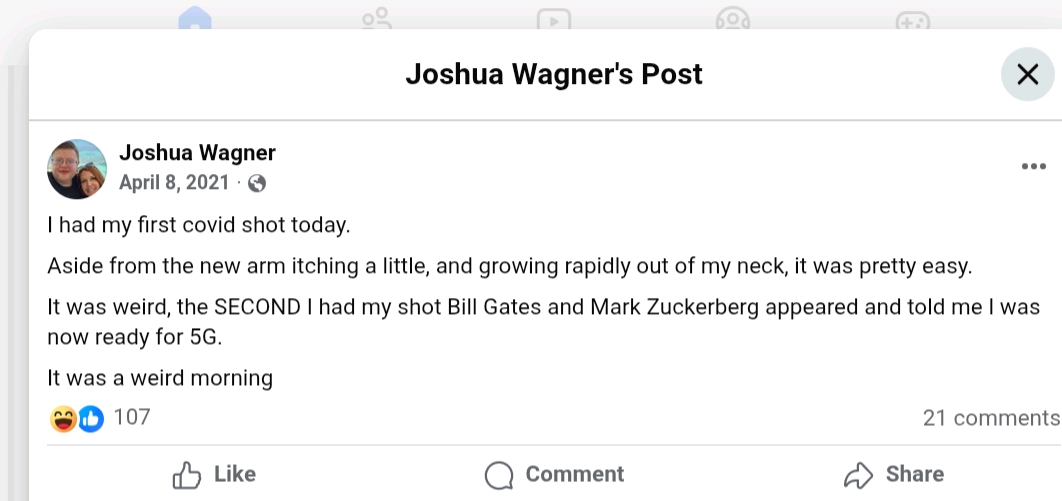The image size is (1062, 501).
Task: Click the "It was a weird morning" line
Action: pyautogui.click(x=160, y=378)
